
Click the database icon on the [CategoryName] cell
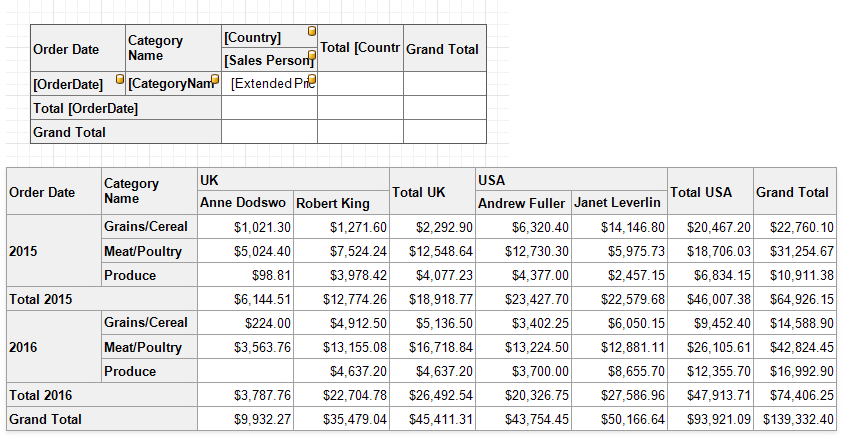tap(215, 79)
